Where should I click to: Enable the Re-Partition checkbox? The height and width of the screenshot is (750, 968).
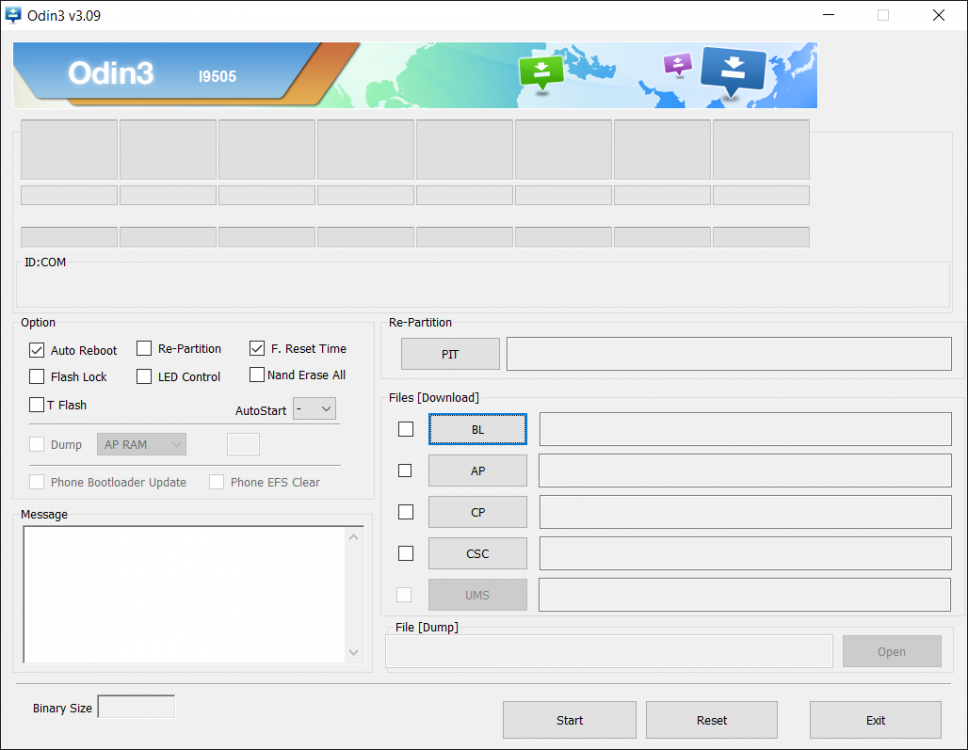tap(144, 349)
